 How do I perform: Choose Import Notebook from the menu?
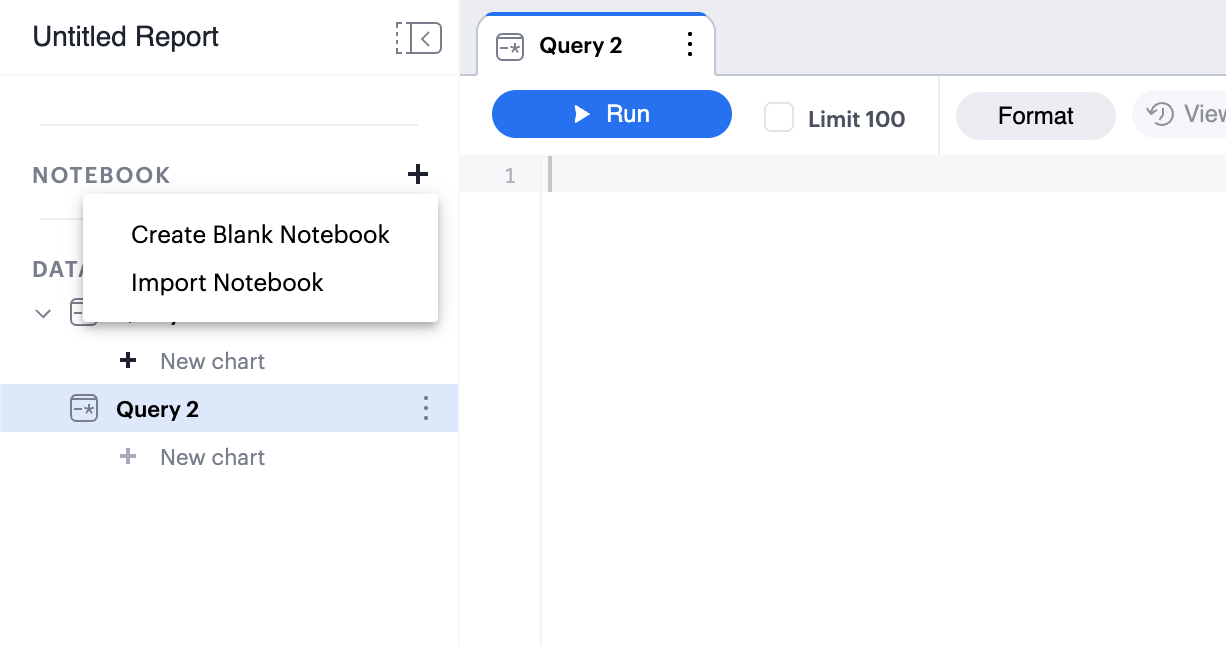[x=227, y=283]
